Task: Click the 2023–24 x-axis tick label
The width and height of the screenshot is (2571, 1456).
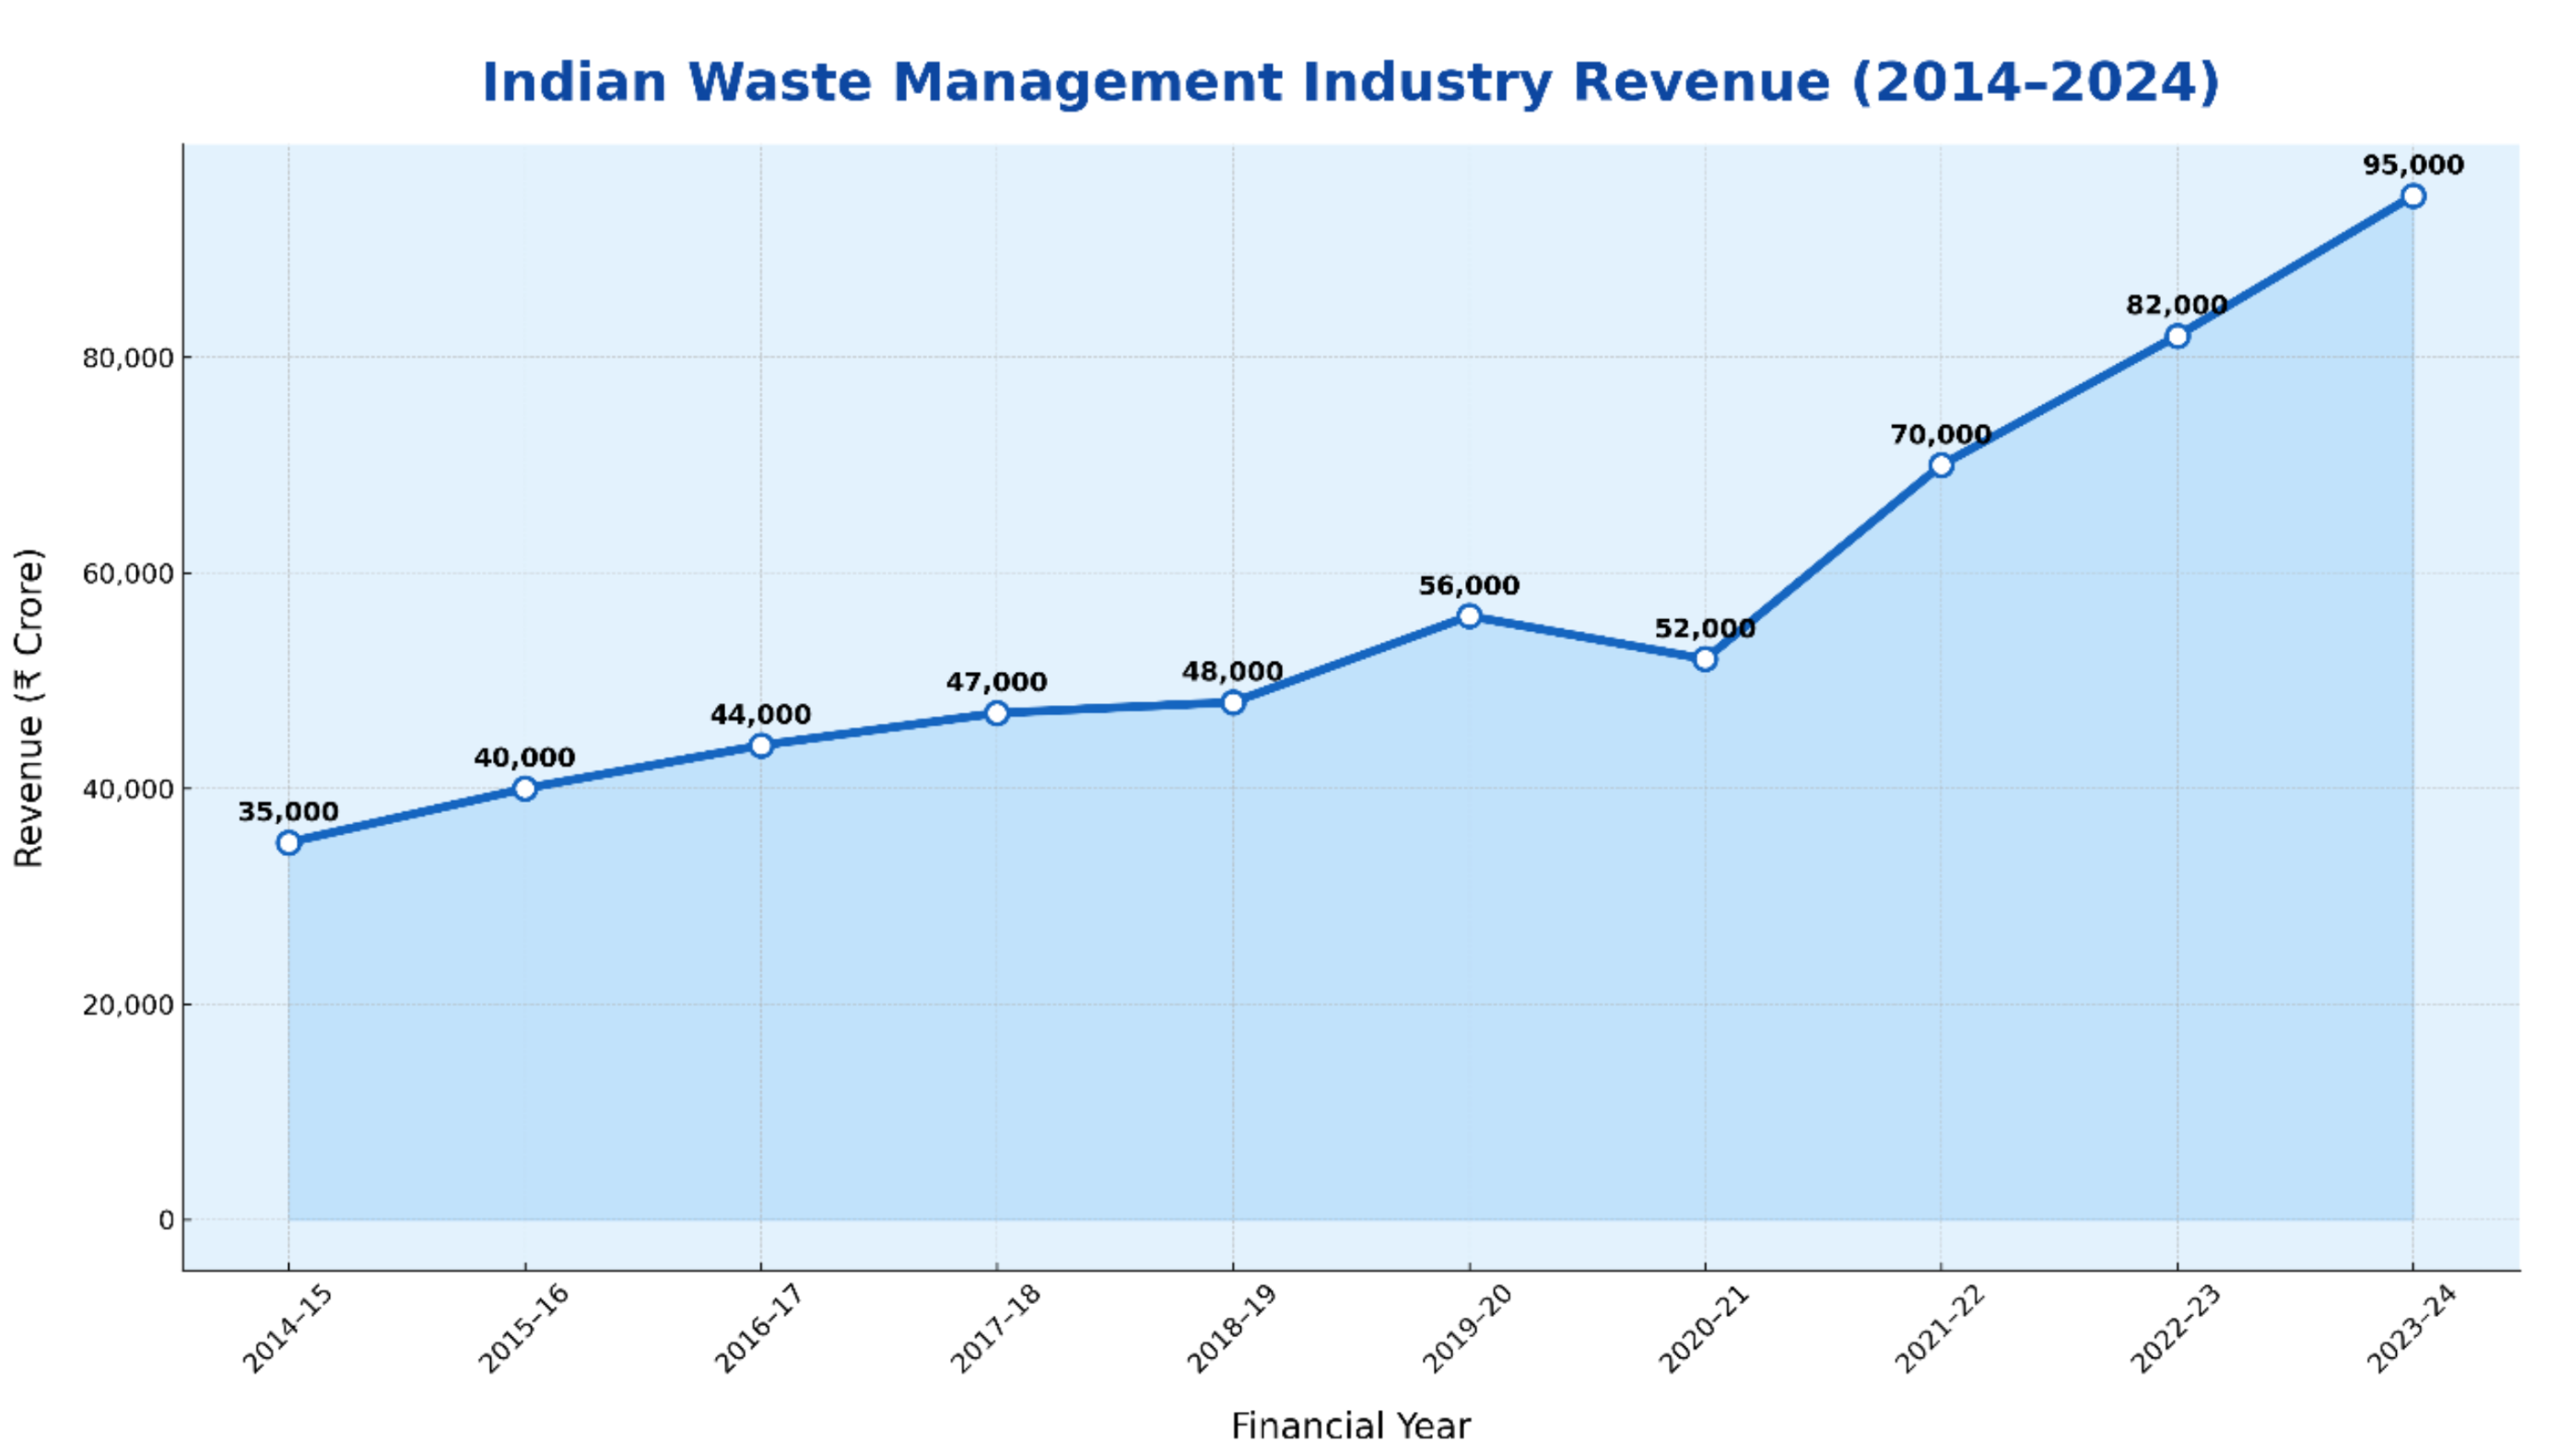Action: (x=2411, y=1329)
